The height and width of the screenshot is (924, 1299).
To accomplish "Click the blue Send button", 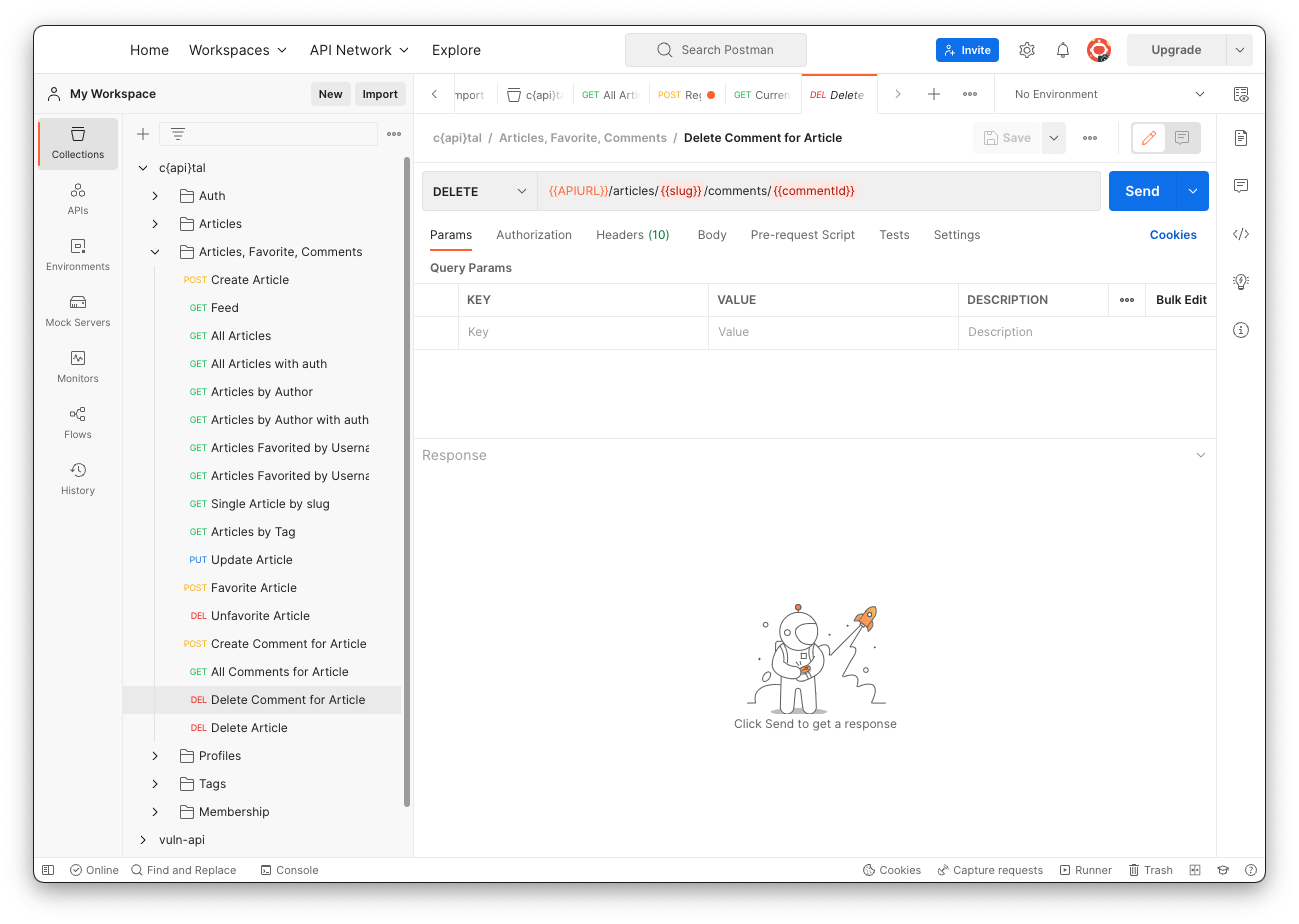I will pyautogui.click(x=1143, y=191).
